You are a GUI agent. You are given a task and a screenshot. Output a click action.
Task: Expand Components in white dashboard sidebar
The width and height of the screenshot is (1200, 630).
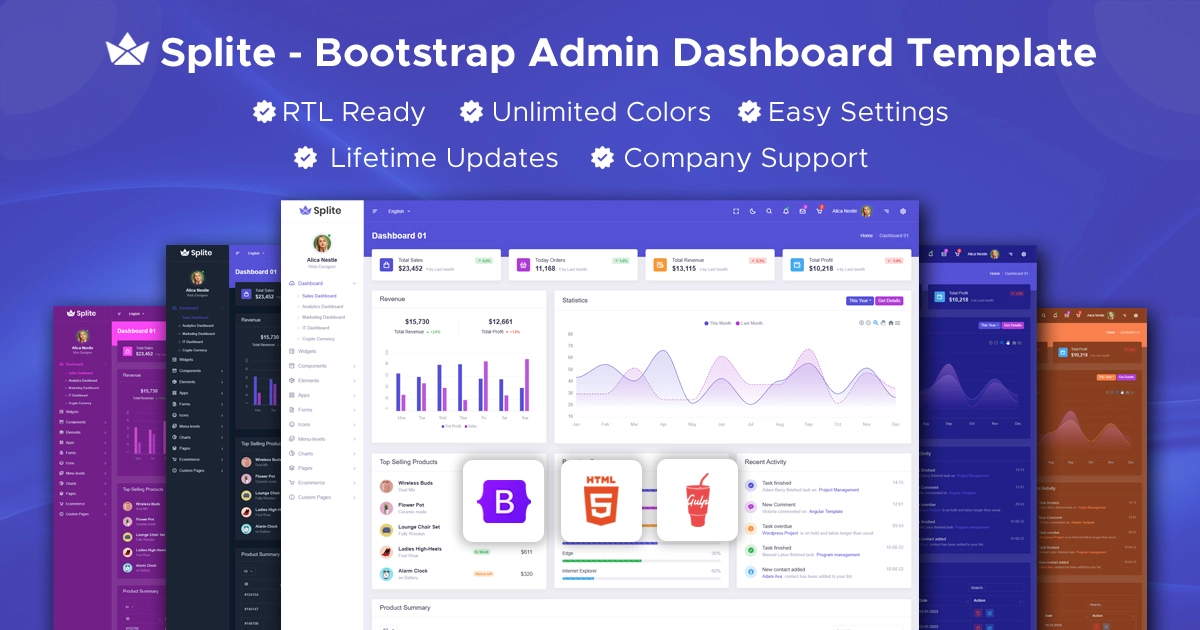click(322, 366)
